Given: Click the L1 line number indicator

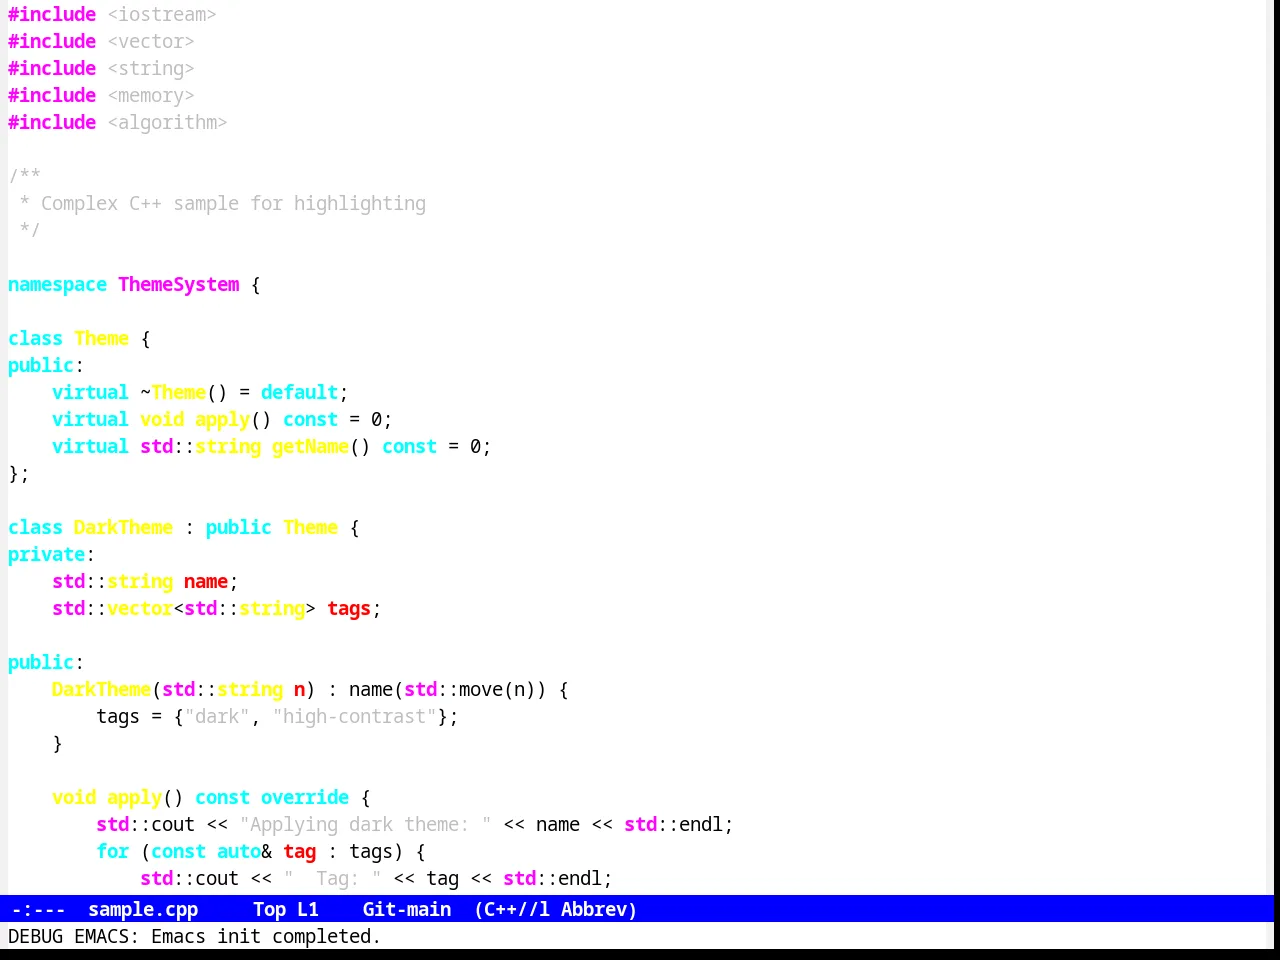Looking at the screenshot, I should point(308,909).
